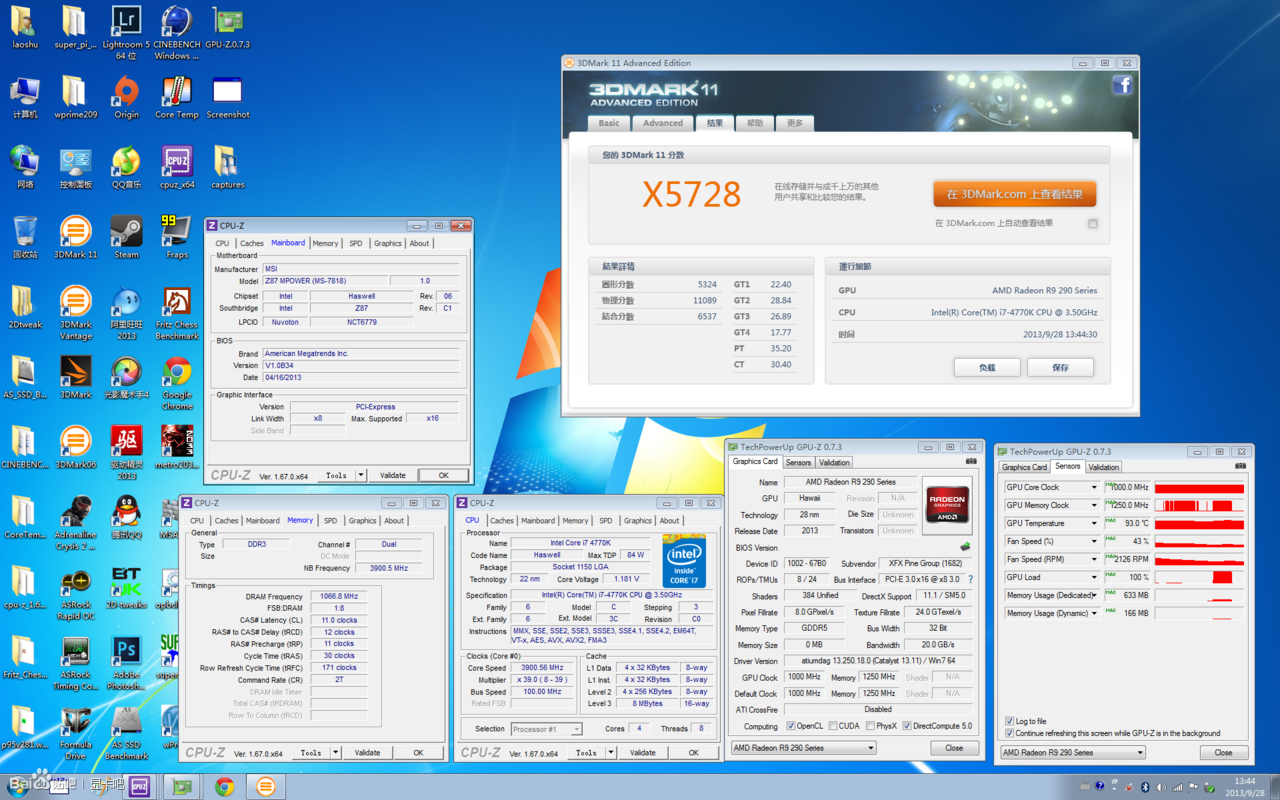Switch to the Basic tab in 3DMark 11
1280x800 pixels.
pos(609,123)
